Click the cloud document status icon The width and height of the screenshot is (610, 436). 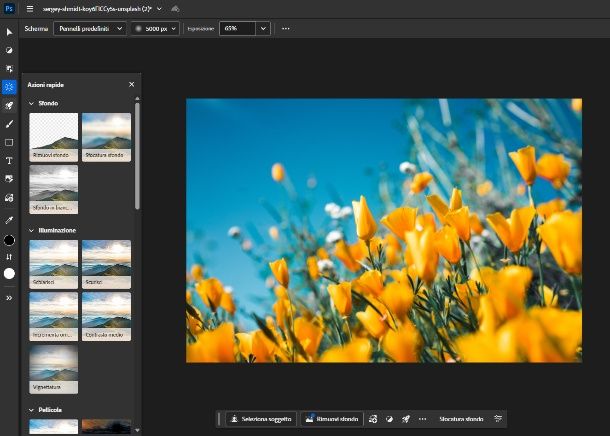pyautogui.click(x=175, y=9)
